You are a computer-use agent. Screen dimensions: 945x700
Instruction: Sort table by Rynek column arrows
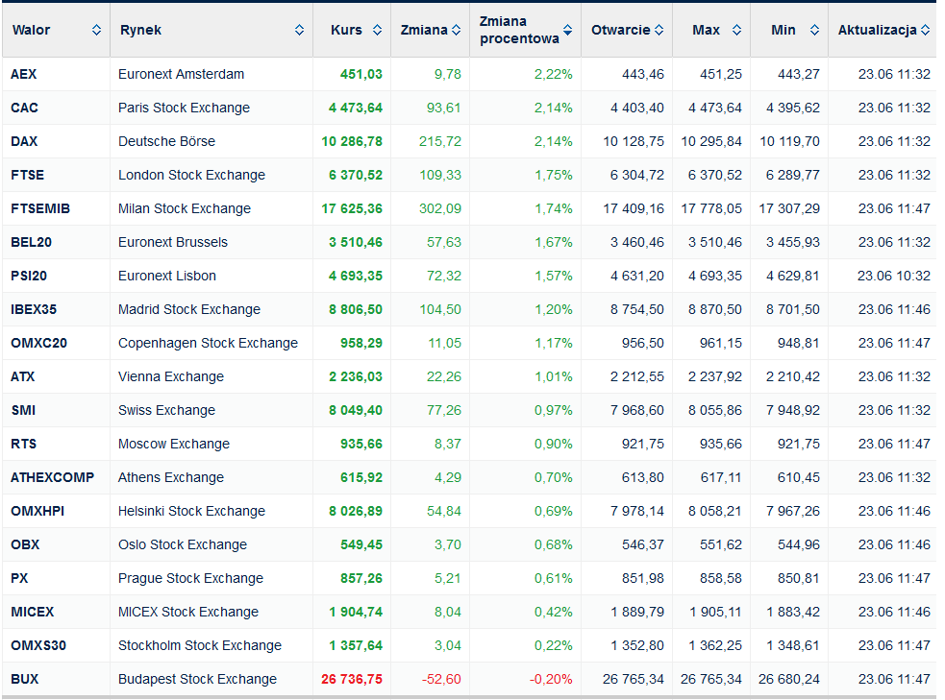pyautogui.click(x=299, y=30)
